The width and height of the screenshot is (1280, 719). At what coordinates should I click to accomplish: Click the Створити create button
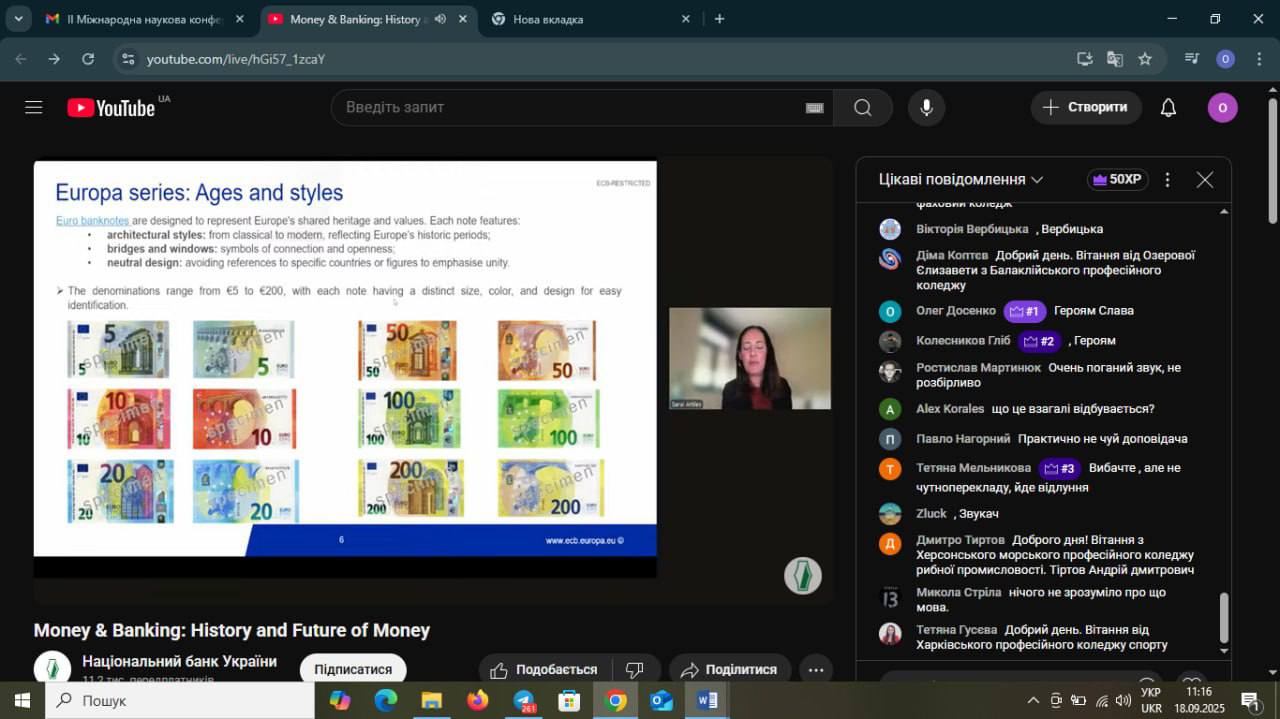(x=1086, y=107)
